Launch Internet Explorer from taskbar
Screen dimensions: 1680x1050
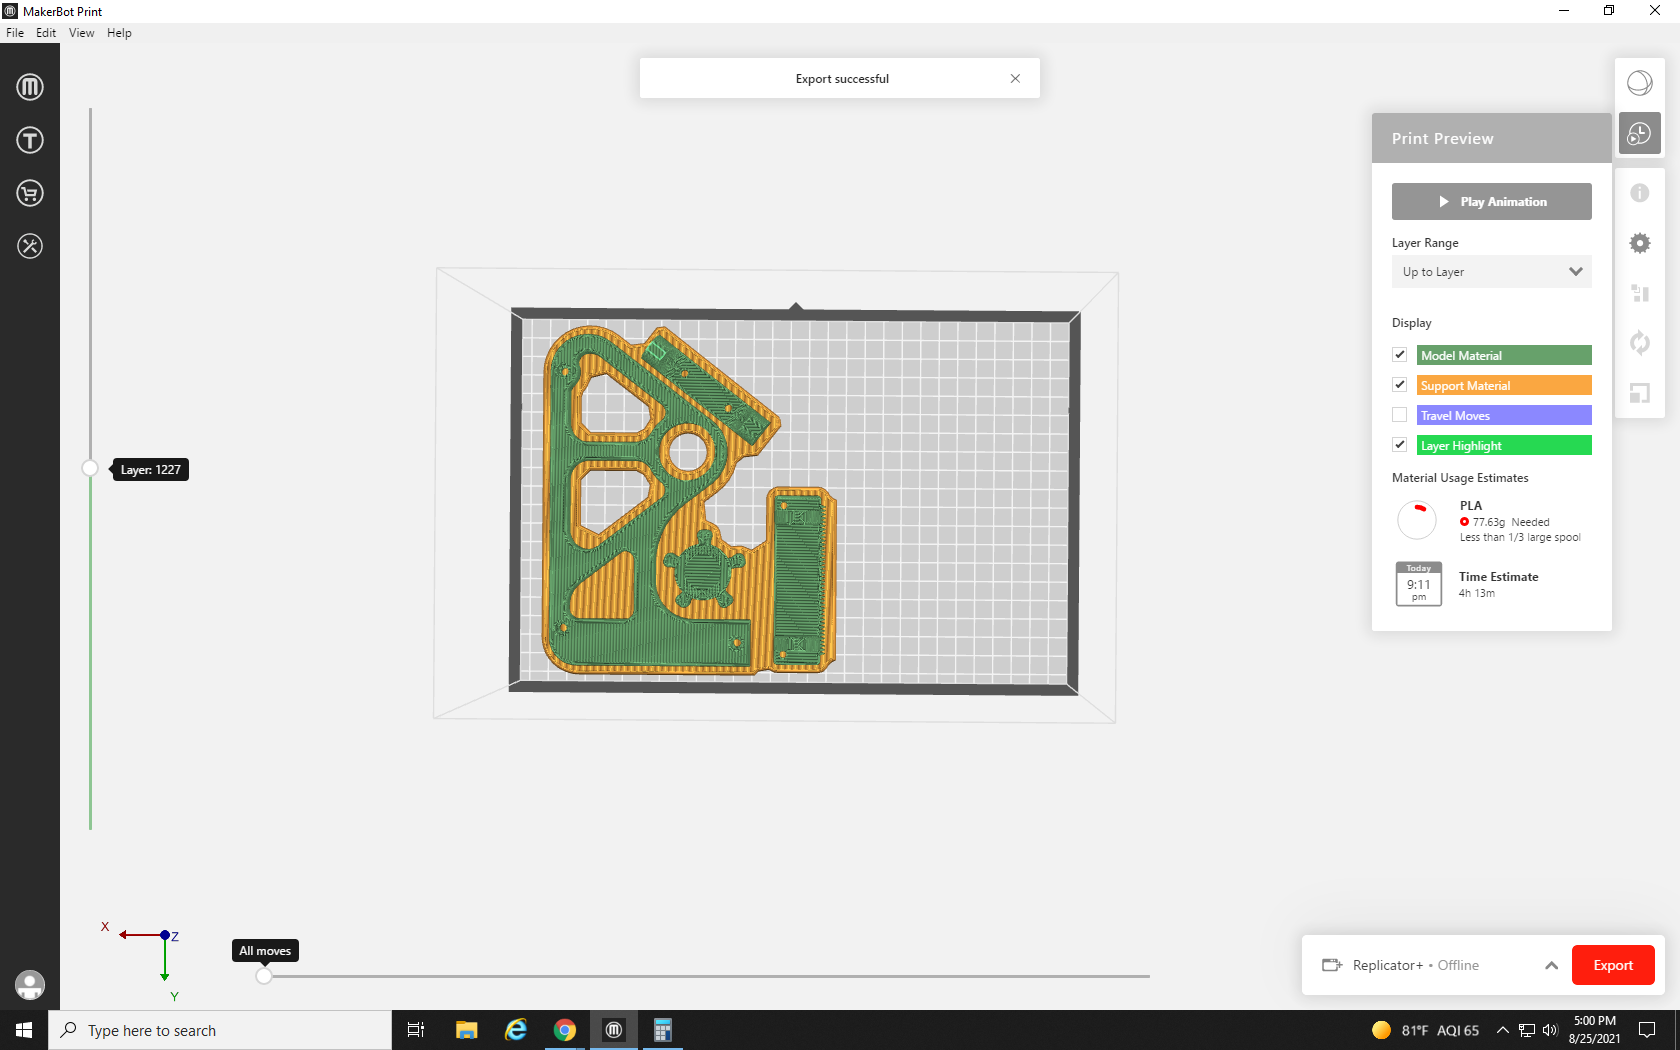[516, 1030]
